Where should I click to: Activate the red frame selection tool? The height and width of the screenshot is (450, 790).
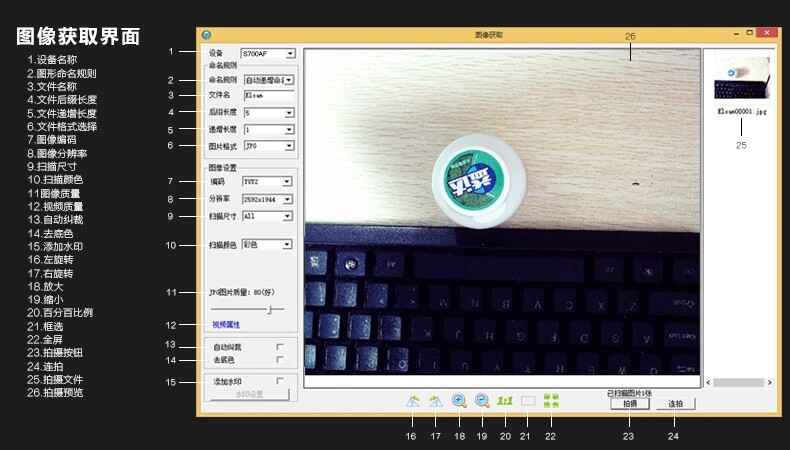[x=528, y=401]
